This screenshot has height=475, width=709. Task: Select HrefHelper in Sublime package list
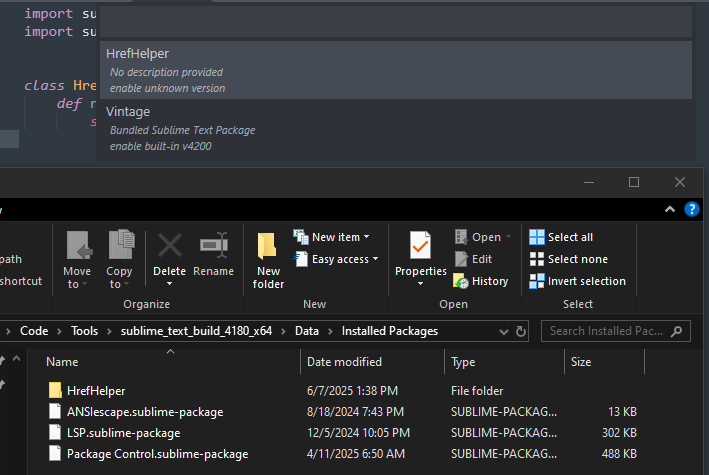pyautogui.click(x=396, y=70)
